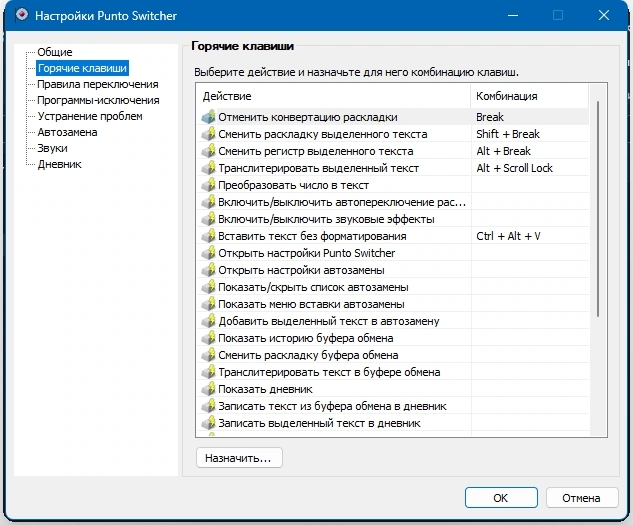This screenshot has height=525, width=633.
Task: Select row Отменить конвертацию раскладки
Action: click(x=392, y=117)
